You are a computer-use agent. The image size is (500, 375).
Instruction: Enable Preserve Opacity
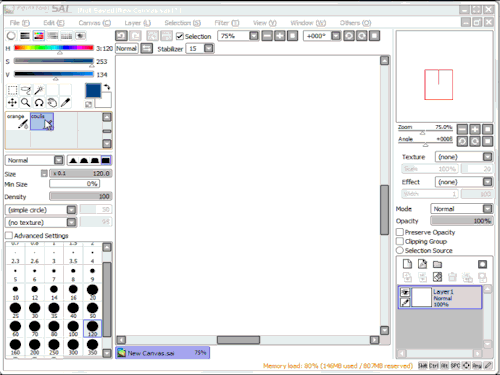coord(400,232)
